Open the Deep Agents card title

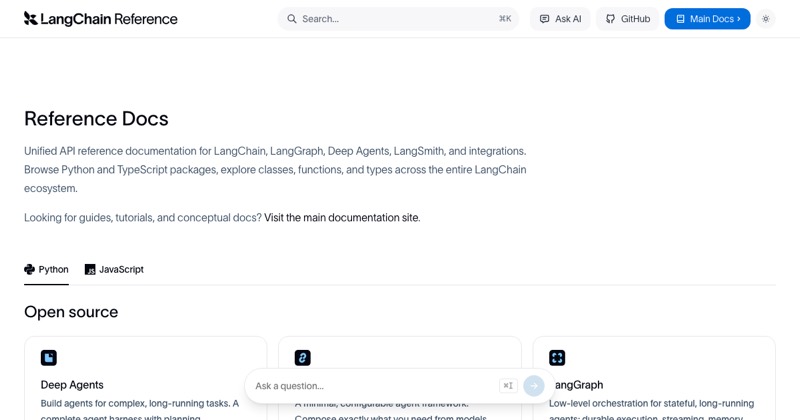click(72, 385)
